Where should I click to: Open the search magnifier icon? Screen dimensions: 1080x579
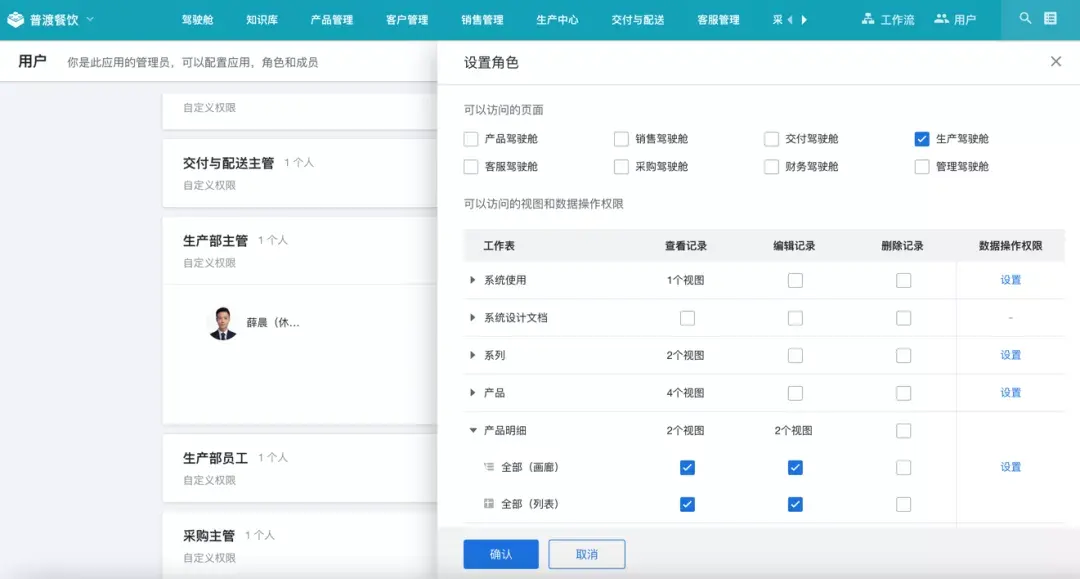click(1026, 18)
